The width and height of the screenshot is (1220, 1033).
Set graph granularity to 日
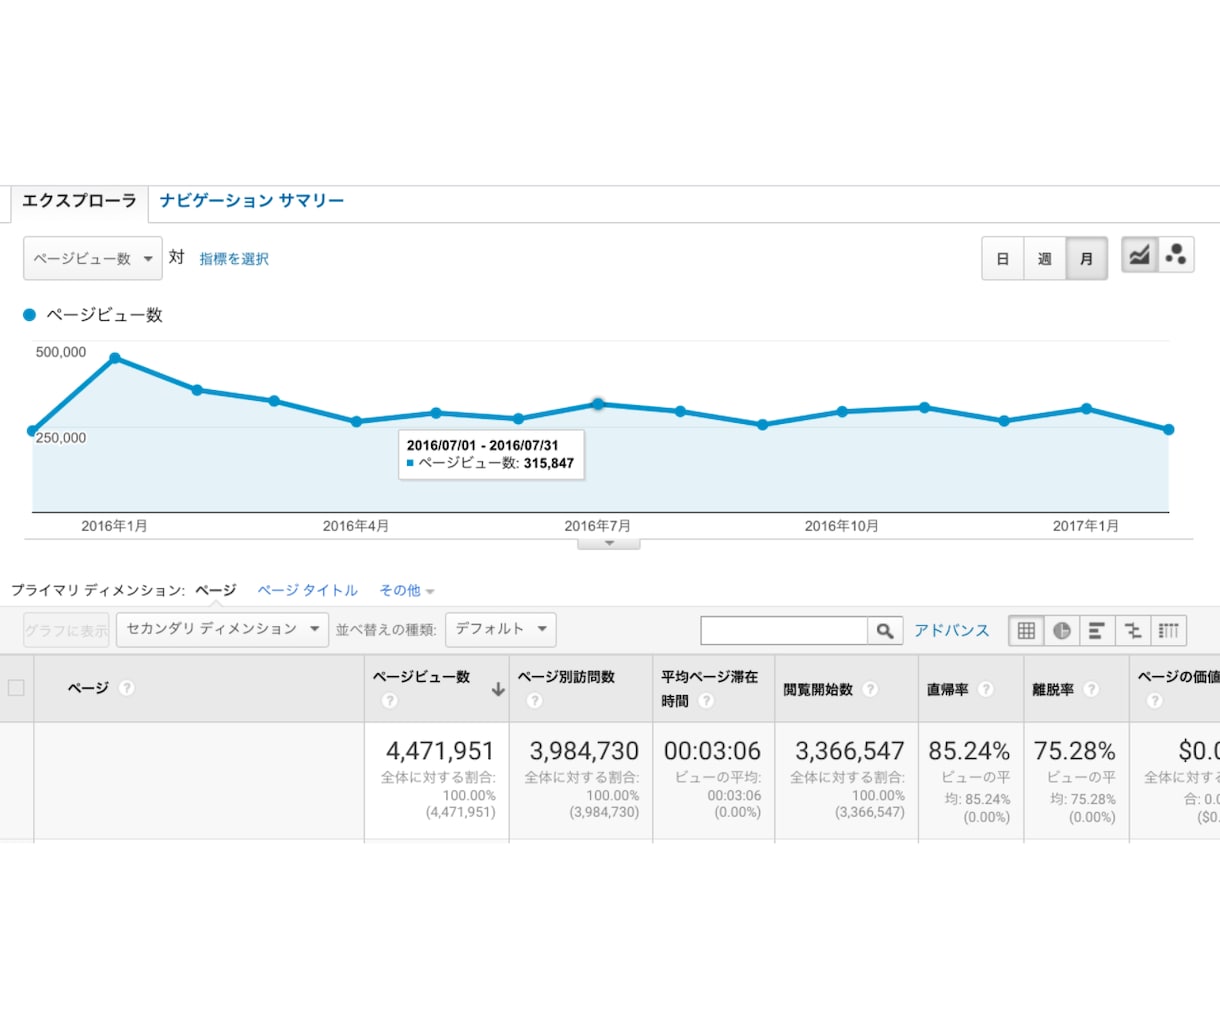pyautogui.click(x=1002, y=259)
